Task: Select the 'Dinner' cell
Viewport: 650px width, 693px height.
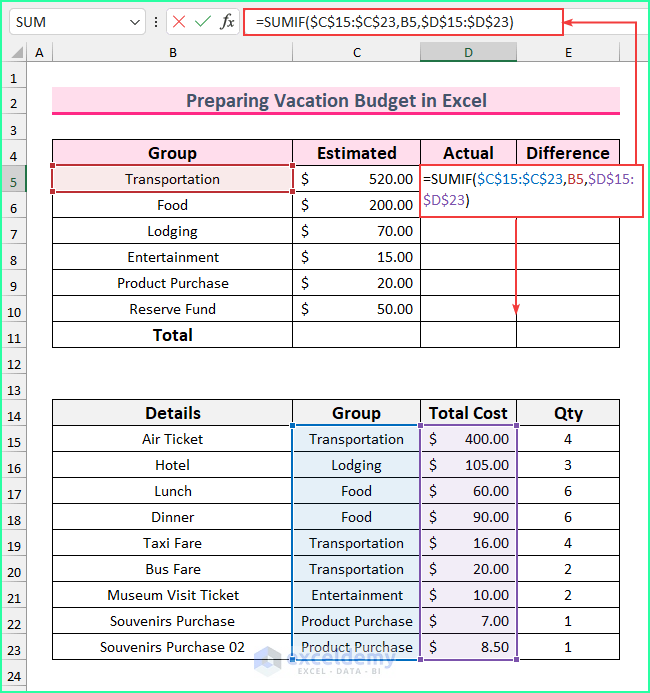Action: click(x=172, y=517)
